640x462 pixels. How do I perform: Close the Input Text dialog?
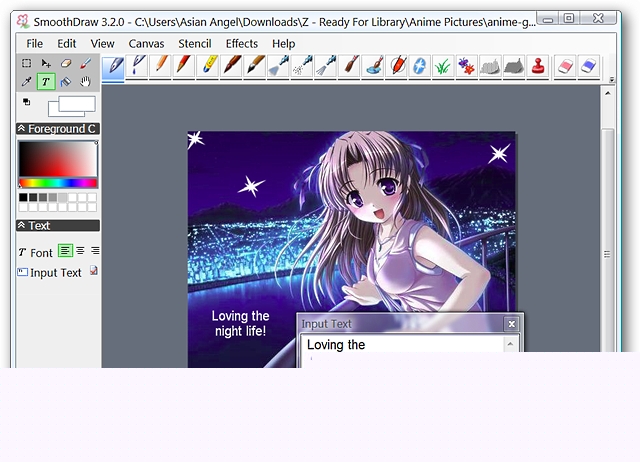511,324
